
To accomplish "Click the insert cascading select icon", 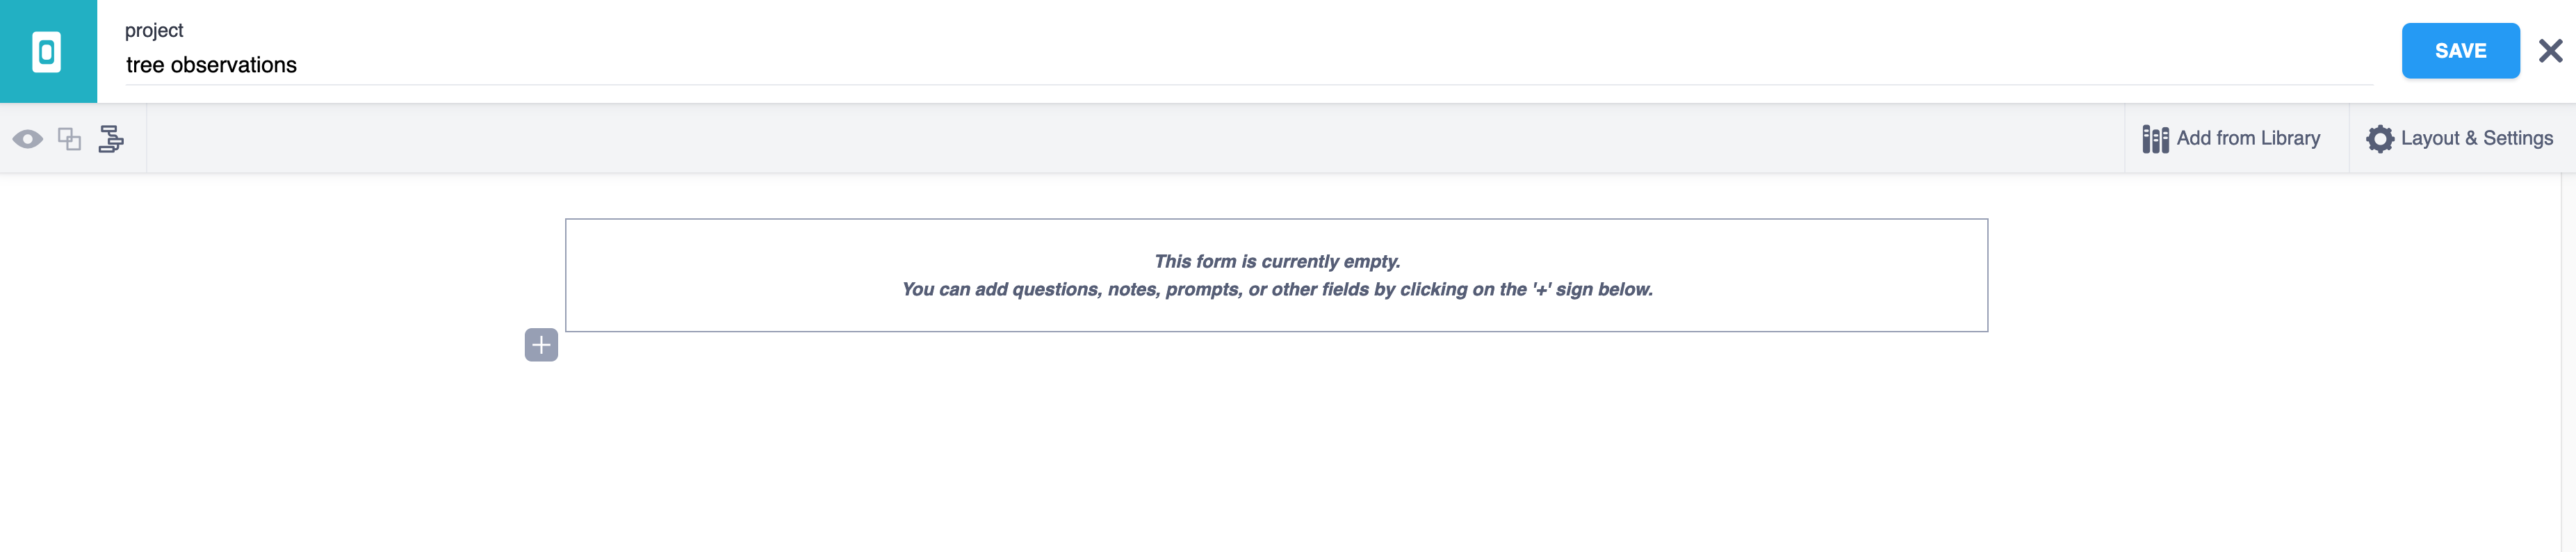I will [111, 139].
